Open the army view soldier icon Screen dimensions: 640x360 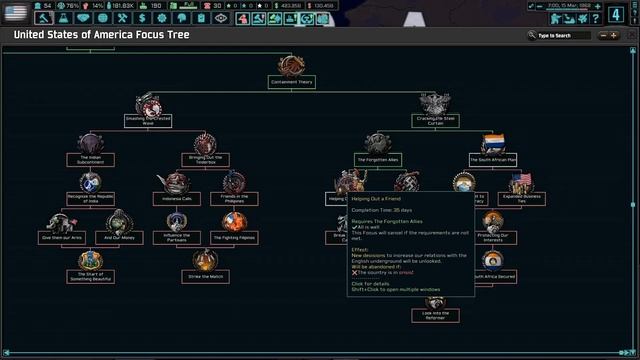(556, 18)
